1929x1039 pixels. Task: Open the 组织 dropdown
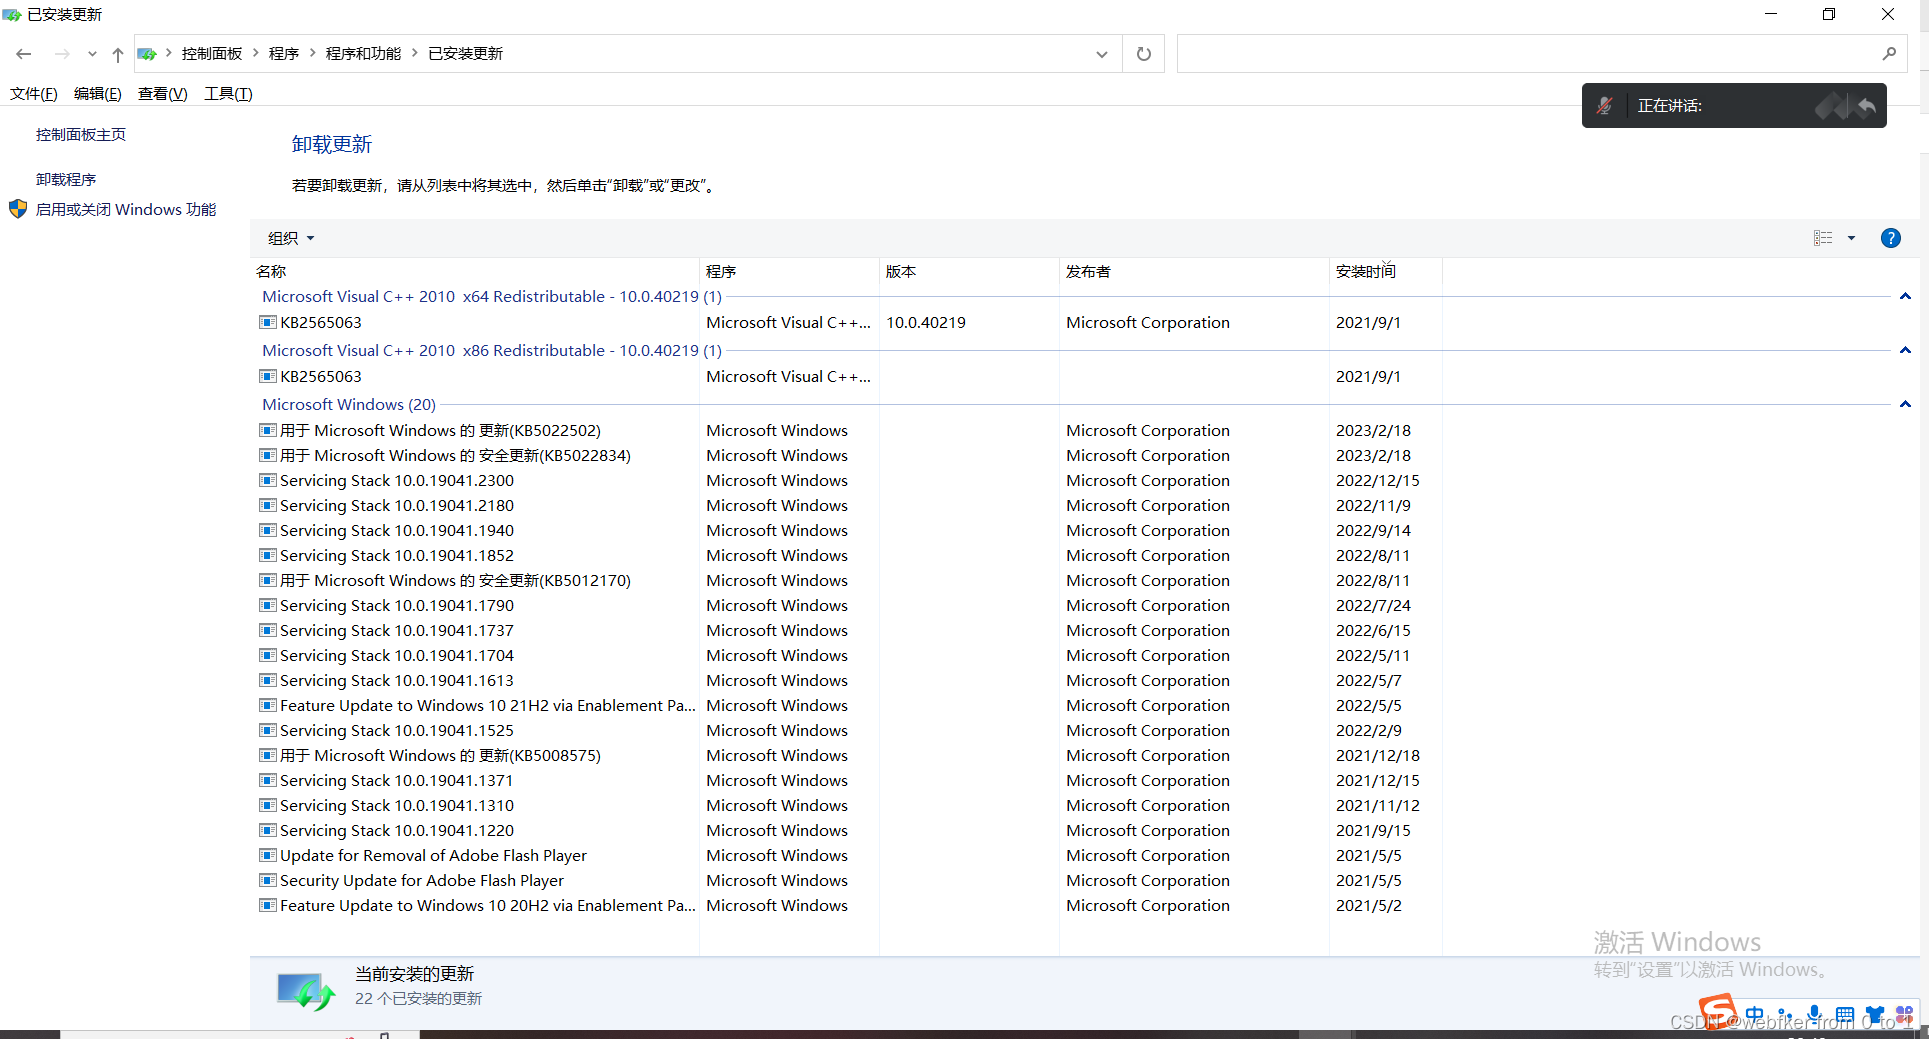[x=291, y=238]
